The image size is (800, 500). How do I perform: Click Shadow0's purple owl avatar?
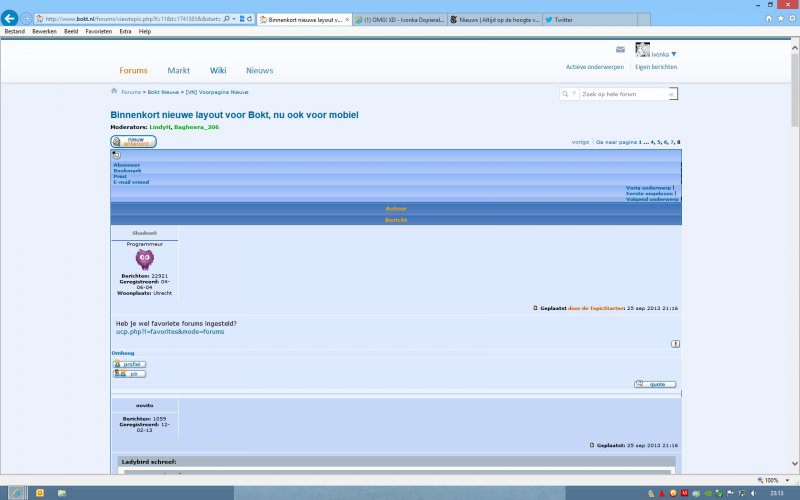[144, 259]
